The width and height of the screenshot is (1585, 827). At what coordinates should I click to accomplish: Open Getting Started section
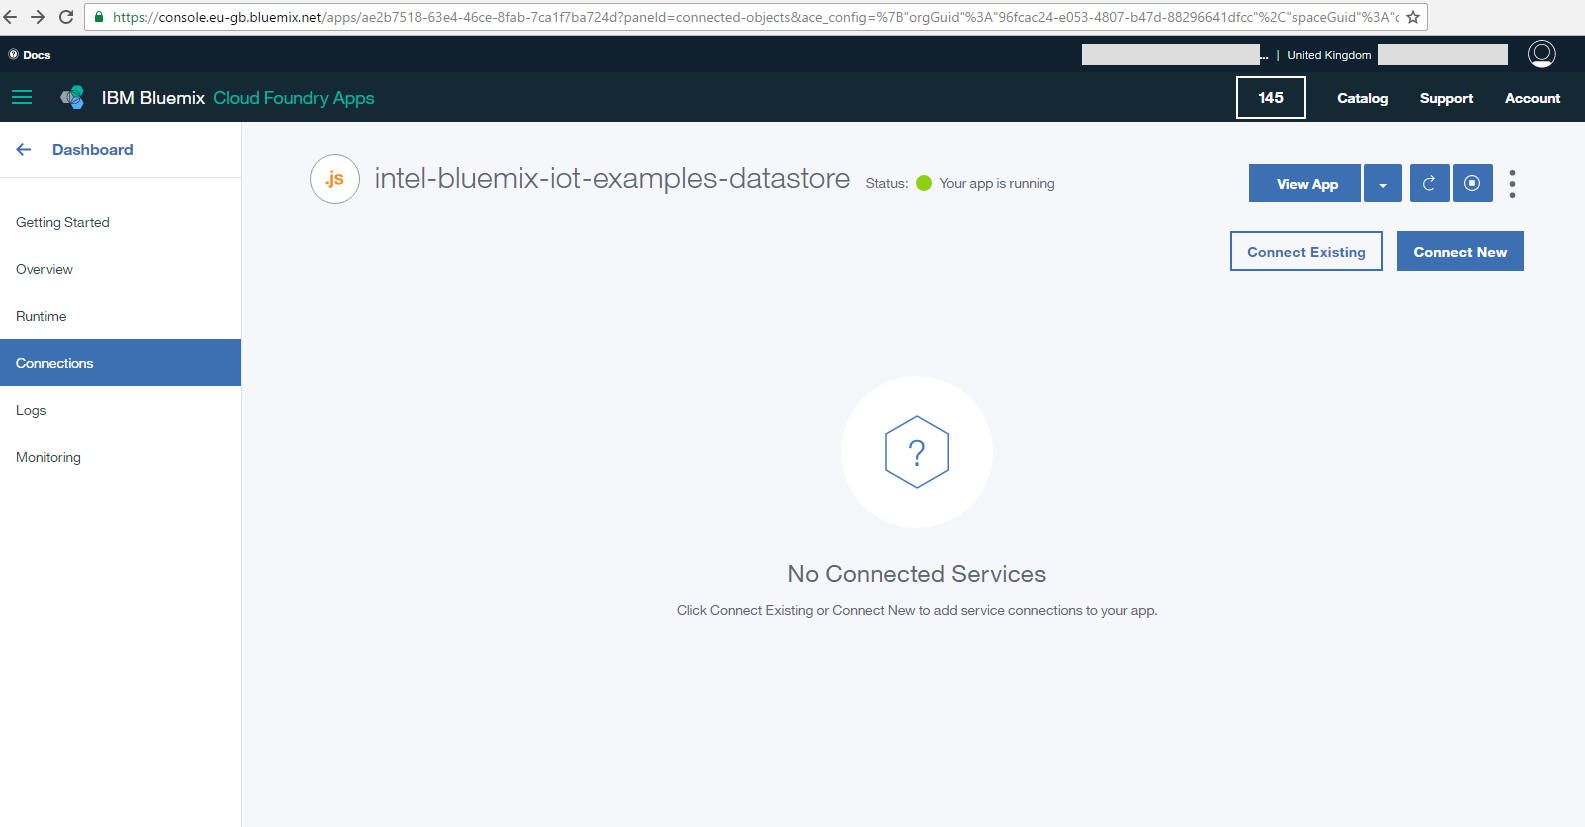(120, 222)
